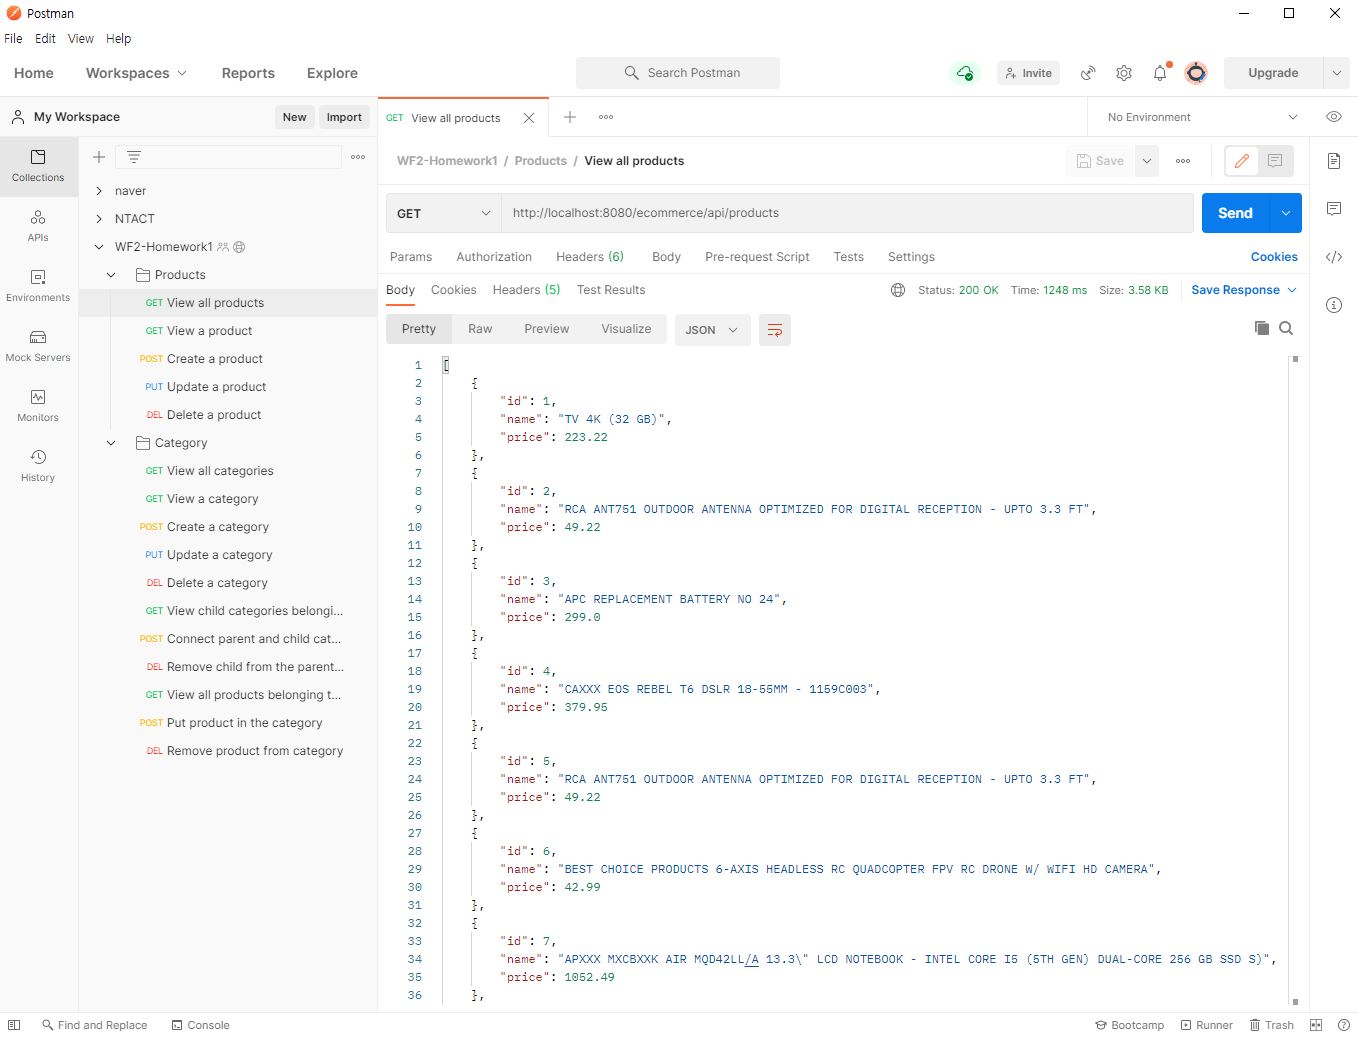Image resolution: width=1358 pixels, height=1037 pixels.
Task: Open the Test Results response tab
Action: click(x=611, y=290)
